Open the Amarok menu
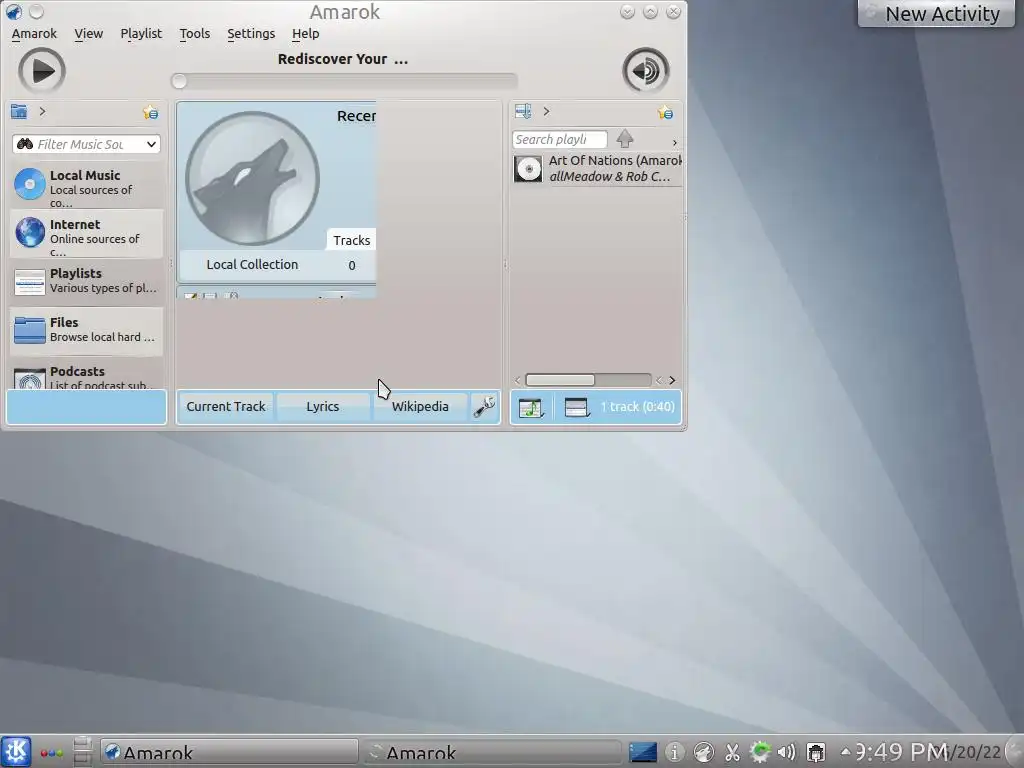Image resolution: width=1024 pixels, height=768 pixels. coord(34,33)
